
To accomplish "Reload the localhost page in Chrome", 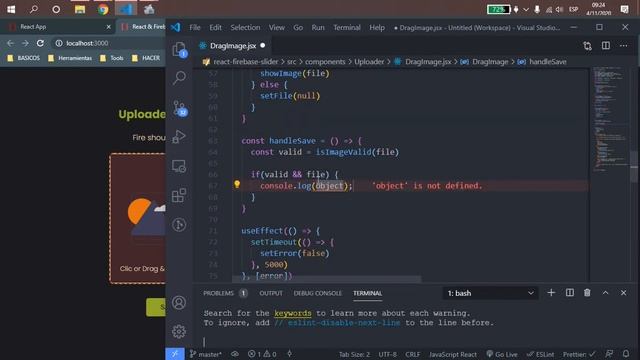I will click(40, 43).
